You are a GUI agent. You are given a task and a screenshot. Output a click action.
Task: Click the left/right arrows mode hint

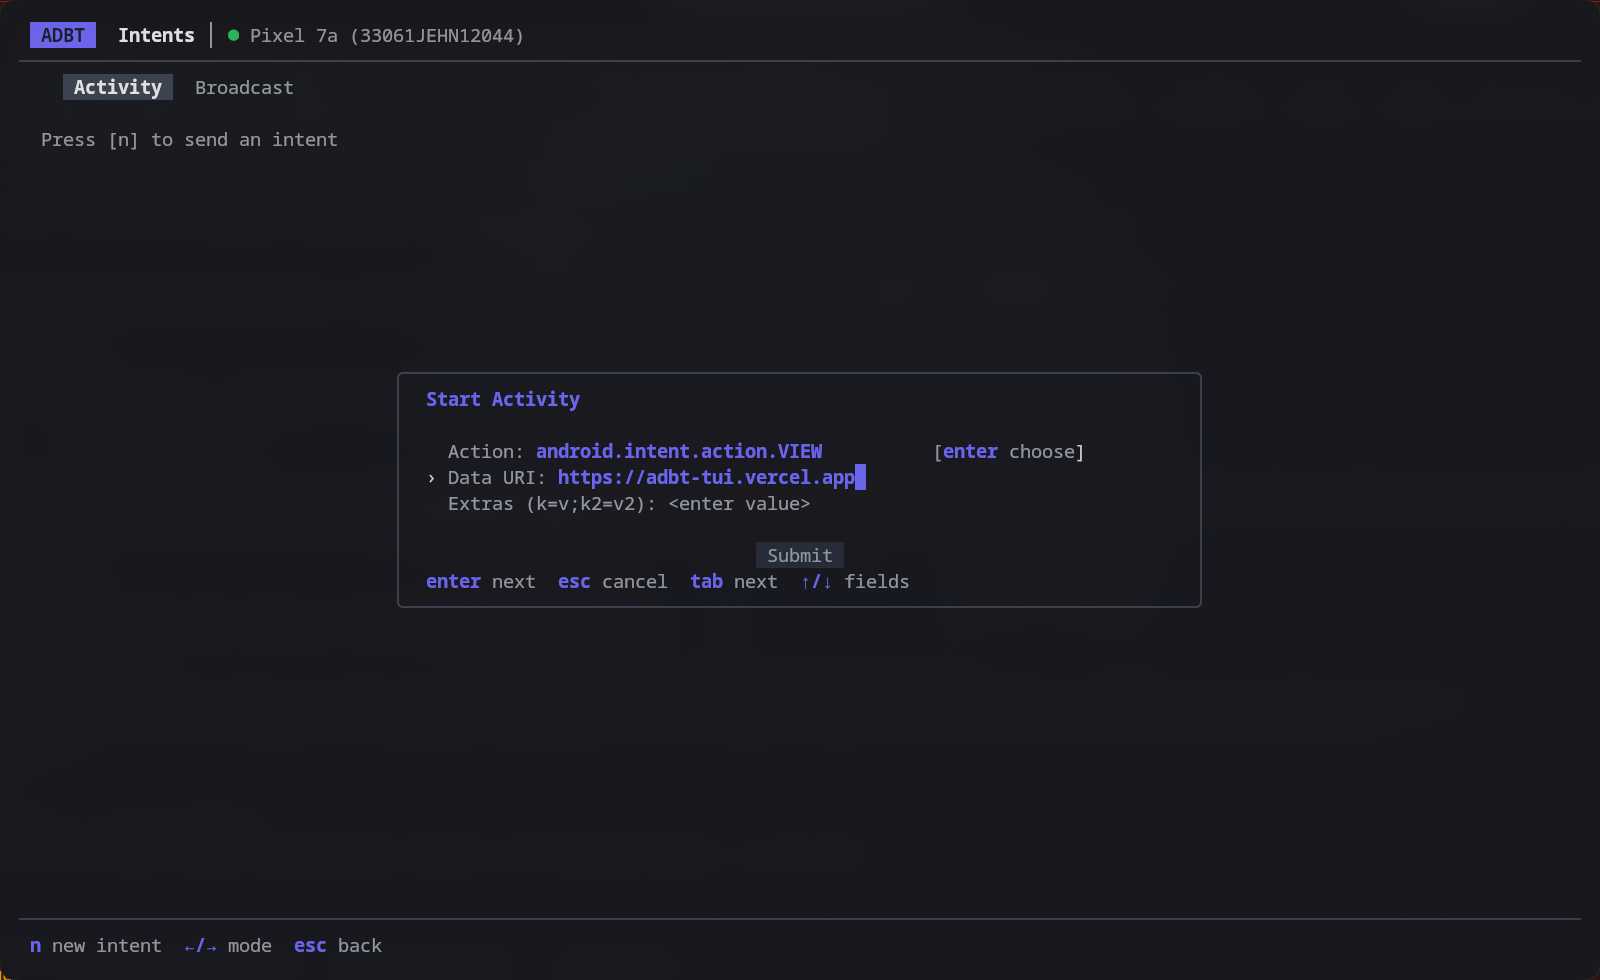pyautogui.click(x=228, y=946)
